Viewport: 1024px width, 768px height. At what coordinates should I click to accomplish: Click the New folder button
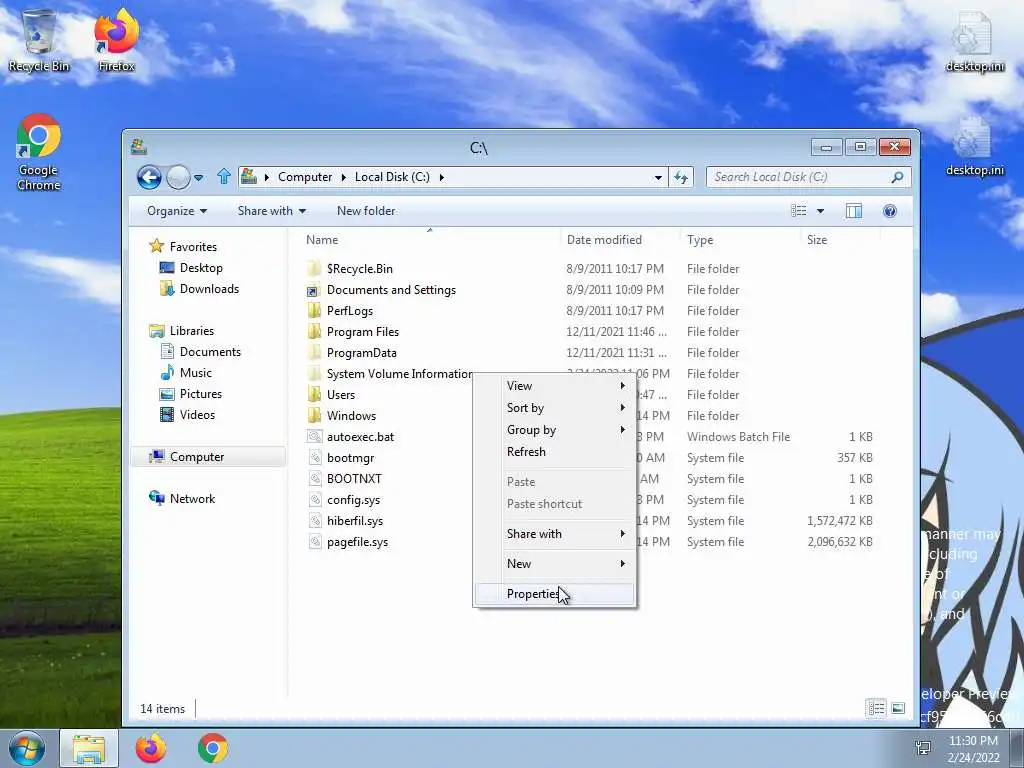pyautogui.click(x=366, y=211)
